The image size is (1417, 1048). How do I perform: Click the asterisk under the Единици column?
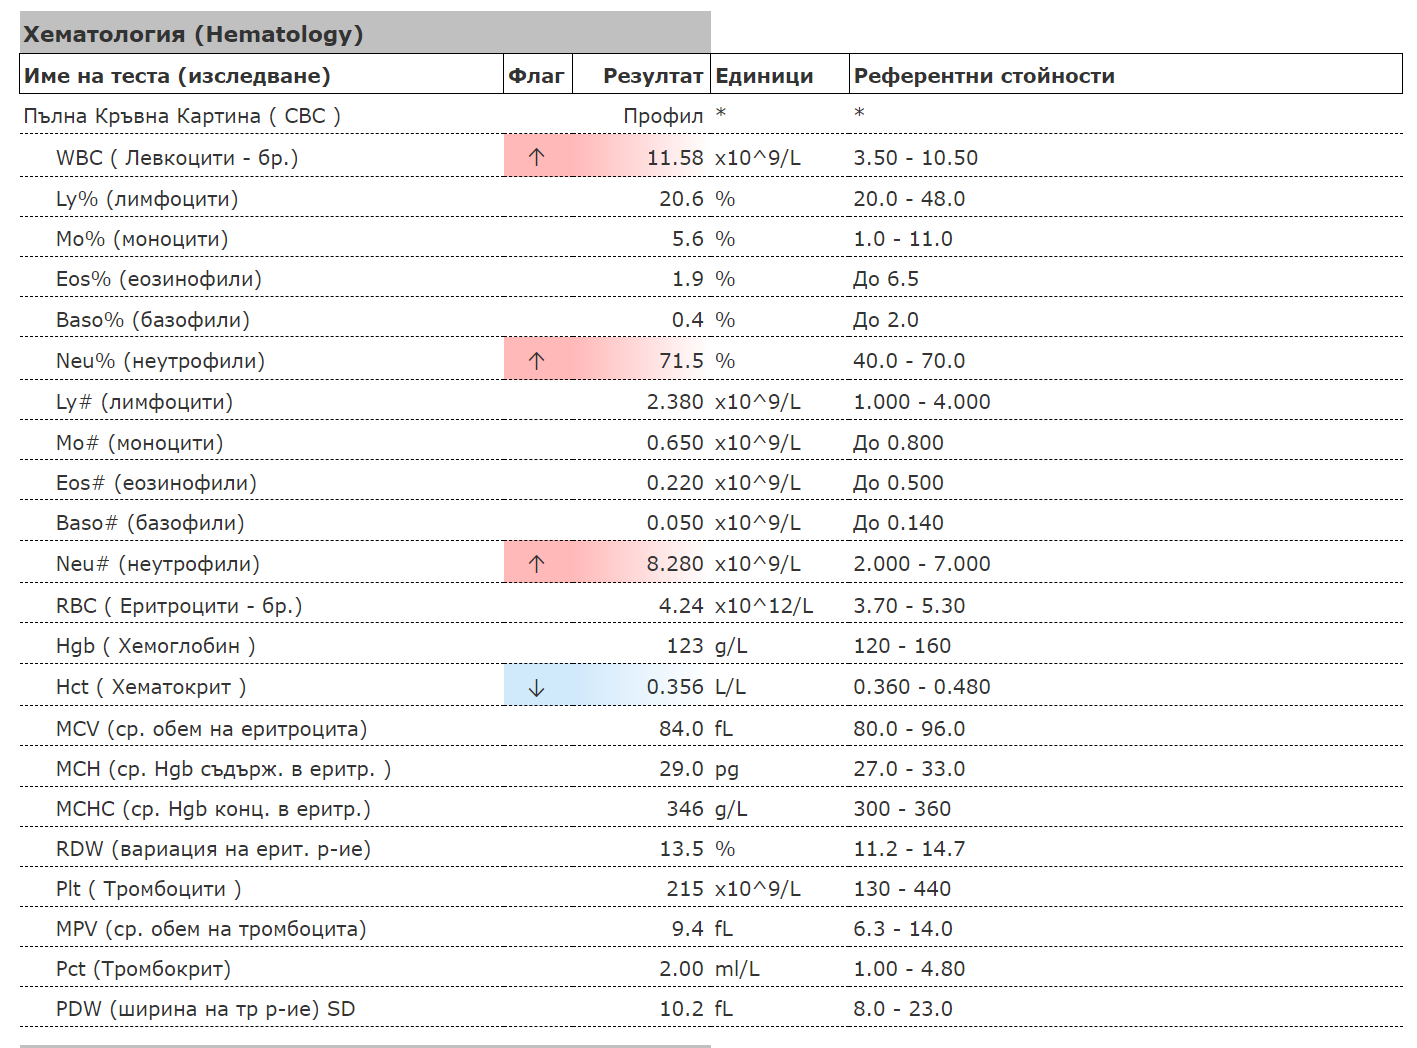pyautogui.click(x=721, y=115)
